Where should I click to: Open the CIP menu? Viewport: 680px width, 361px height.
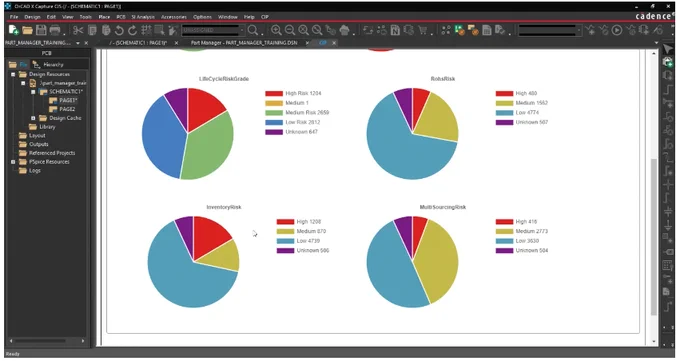tap(265, 17)
